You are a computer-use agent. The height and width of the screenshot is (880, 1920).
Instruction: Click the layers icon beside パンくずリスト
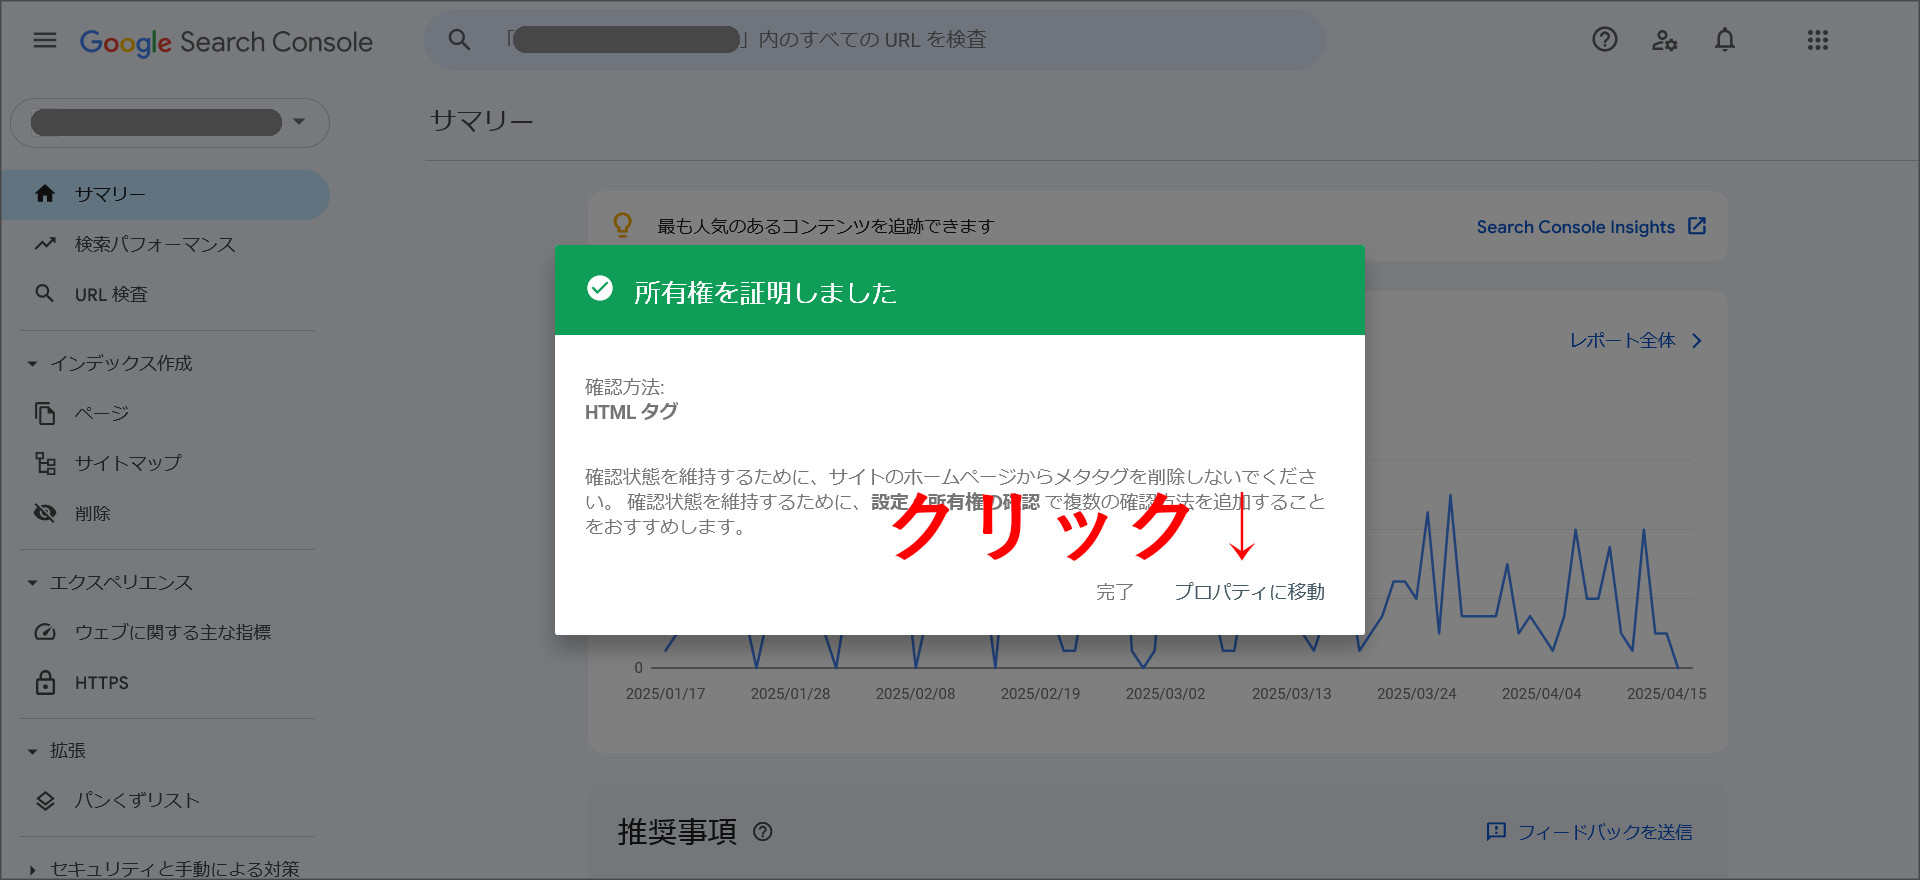click(45, 800)
